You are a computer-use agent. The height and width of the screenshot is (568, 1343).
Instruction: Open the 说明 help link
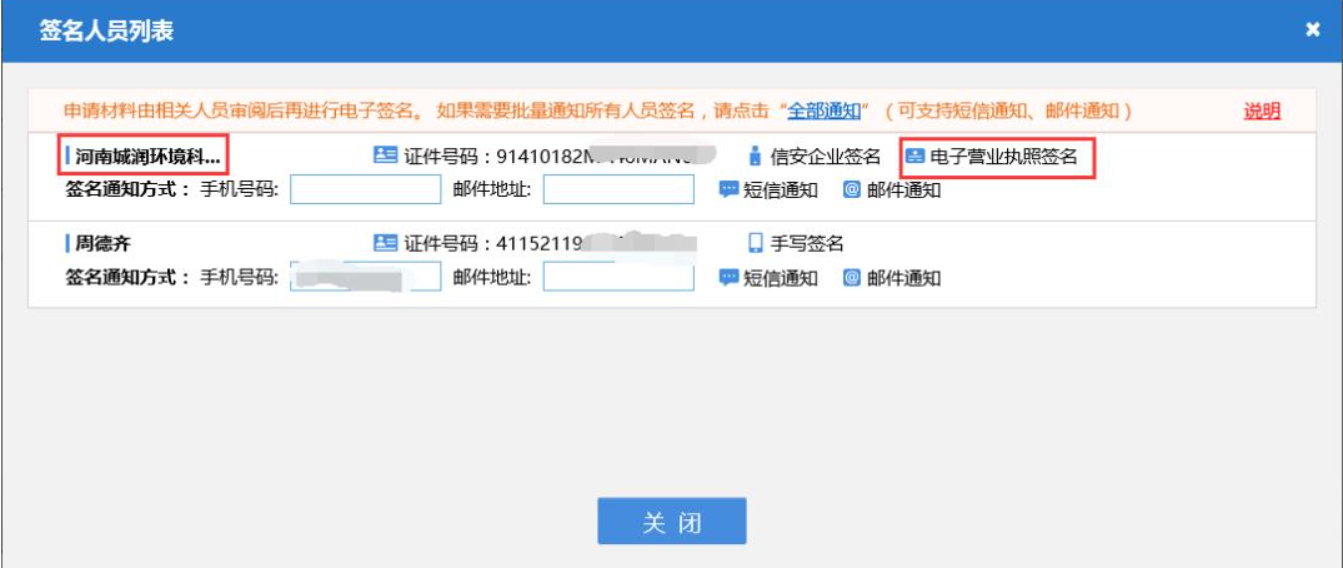(1261, 111)
